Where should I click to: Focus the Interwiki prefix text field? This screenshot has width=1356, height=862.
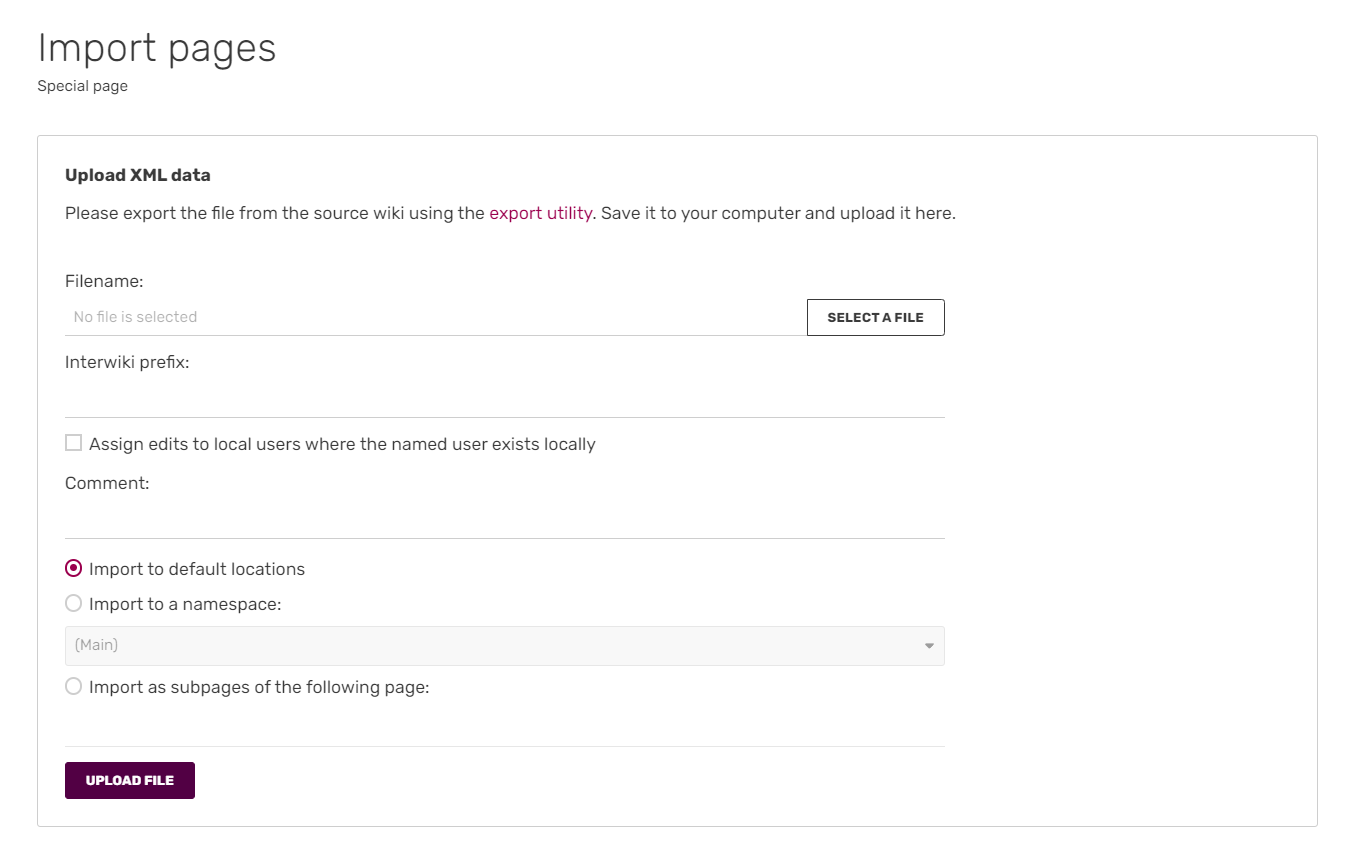click(x=504, y=400)
